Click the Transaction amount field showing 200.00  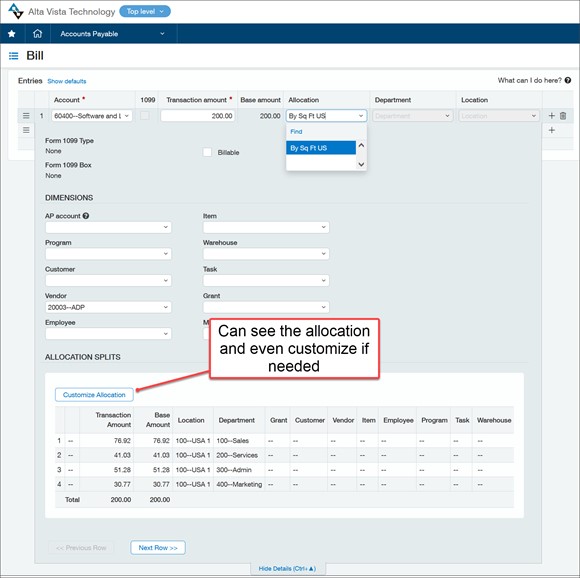coord(198,116)
